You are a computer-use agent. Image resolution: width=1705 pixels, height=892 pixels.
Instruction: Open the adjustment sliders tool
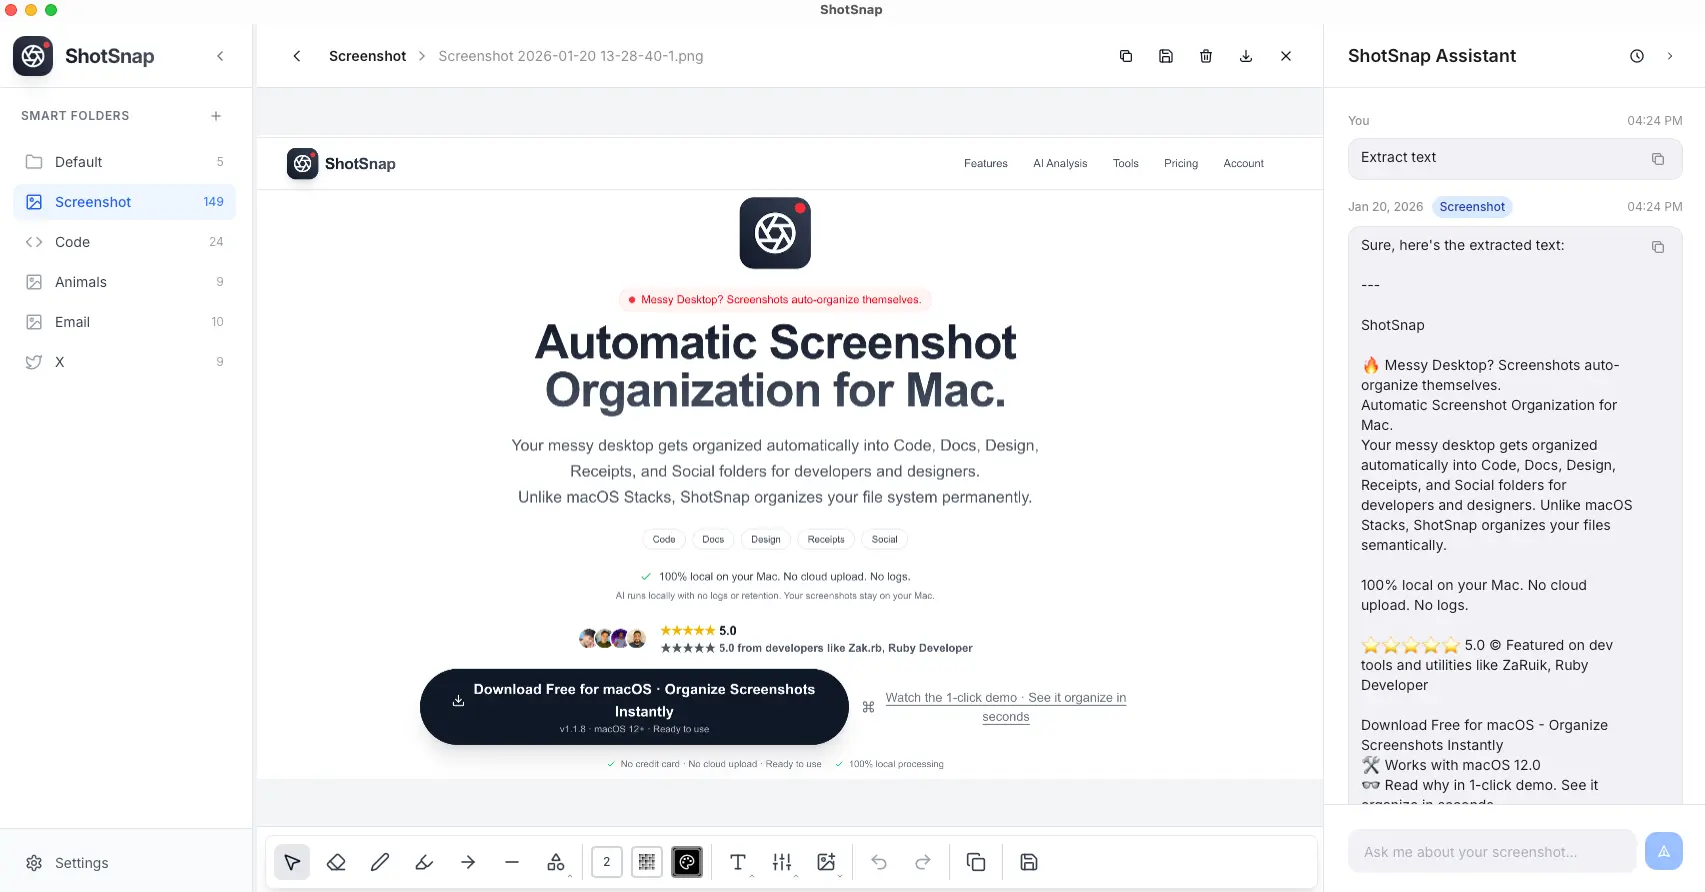point(782,862)
